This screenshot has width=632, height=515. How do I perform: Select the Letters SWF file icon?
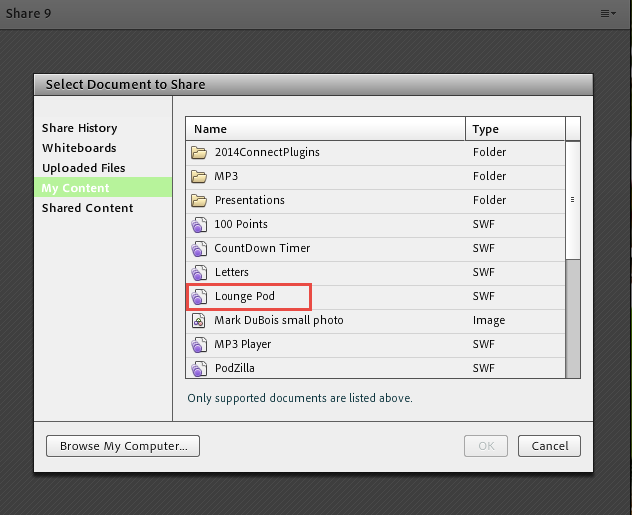[199, 273]
